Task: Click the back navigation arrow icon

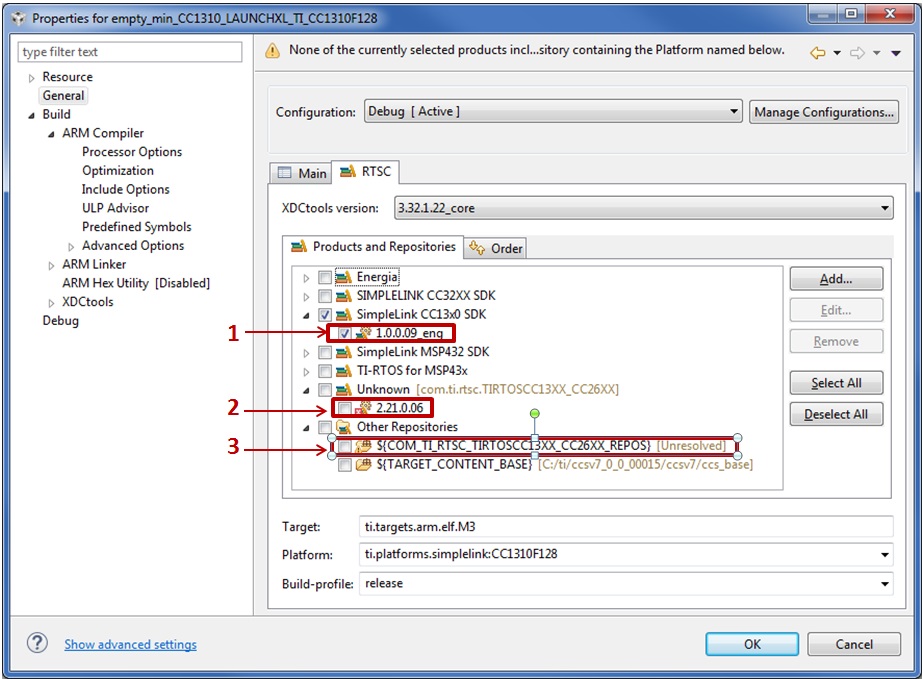Action: tap(817, 53)
